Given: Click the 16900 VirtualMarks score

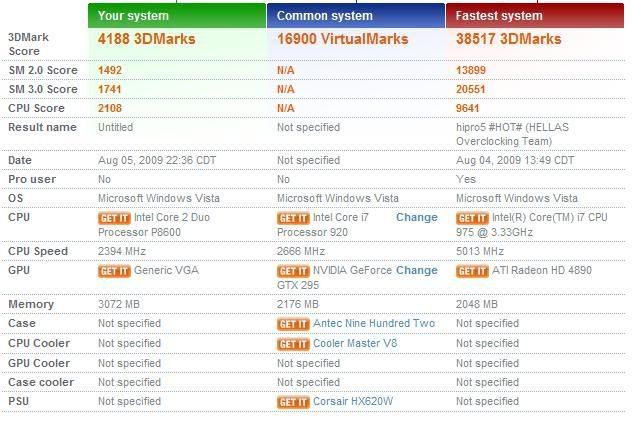Looking at the screenshot, I should coord(341,39).
